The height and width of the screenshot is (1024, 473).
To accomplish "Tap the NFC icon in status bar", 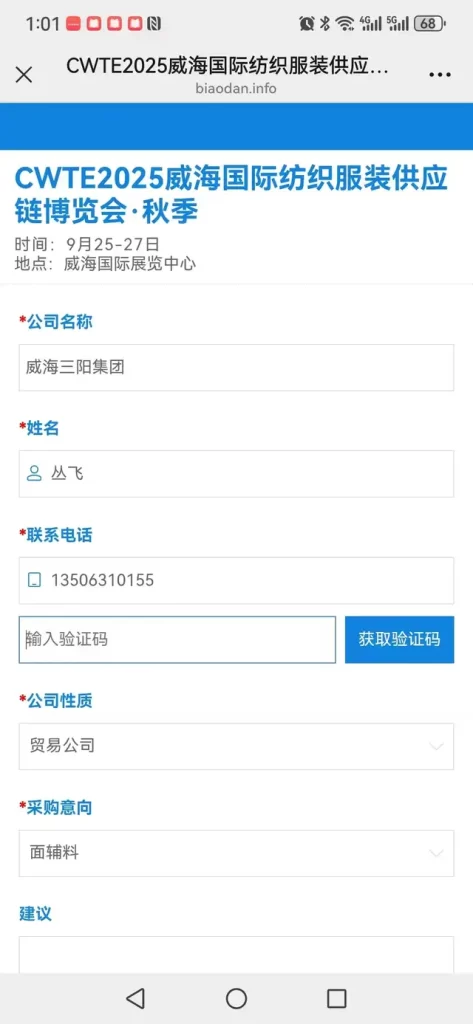I will (x=154, y=24).
